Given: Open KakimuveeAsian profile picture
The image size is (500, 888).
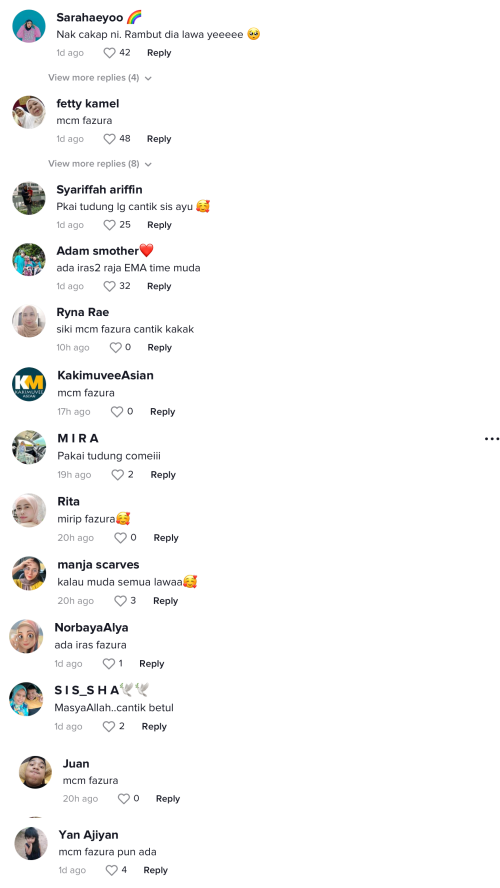Looking at the screenshot, I should click(x=29, y=384).
